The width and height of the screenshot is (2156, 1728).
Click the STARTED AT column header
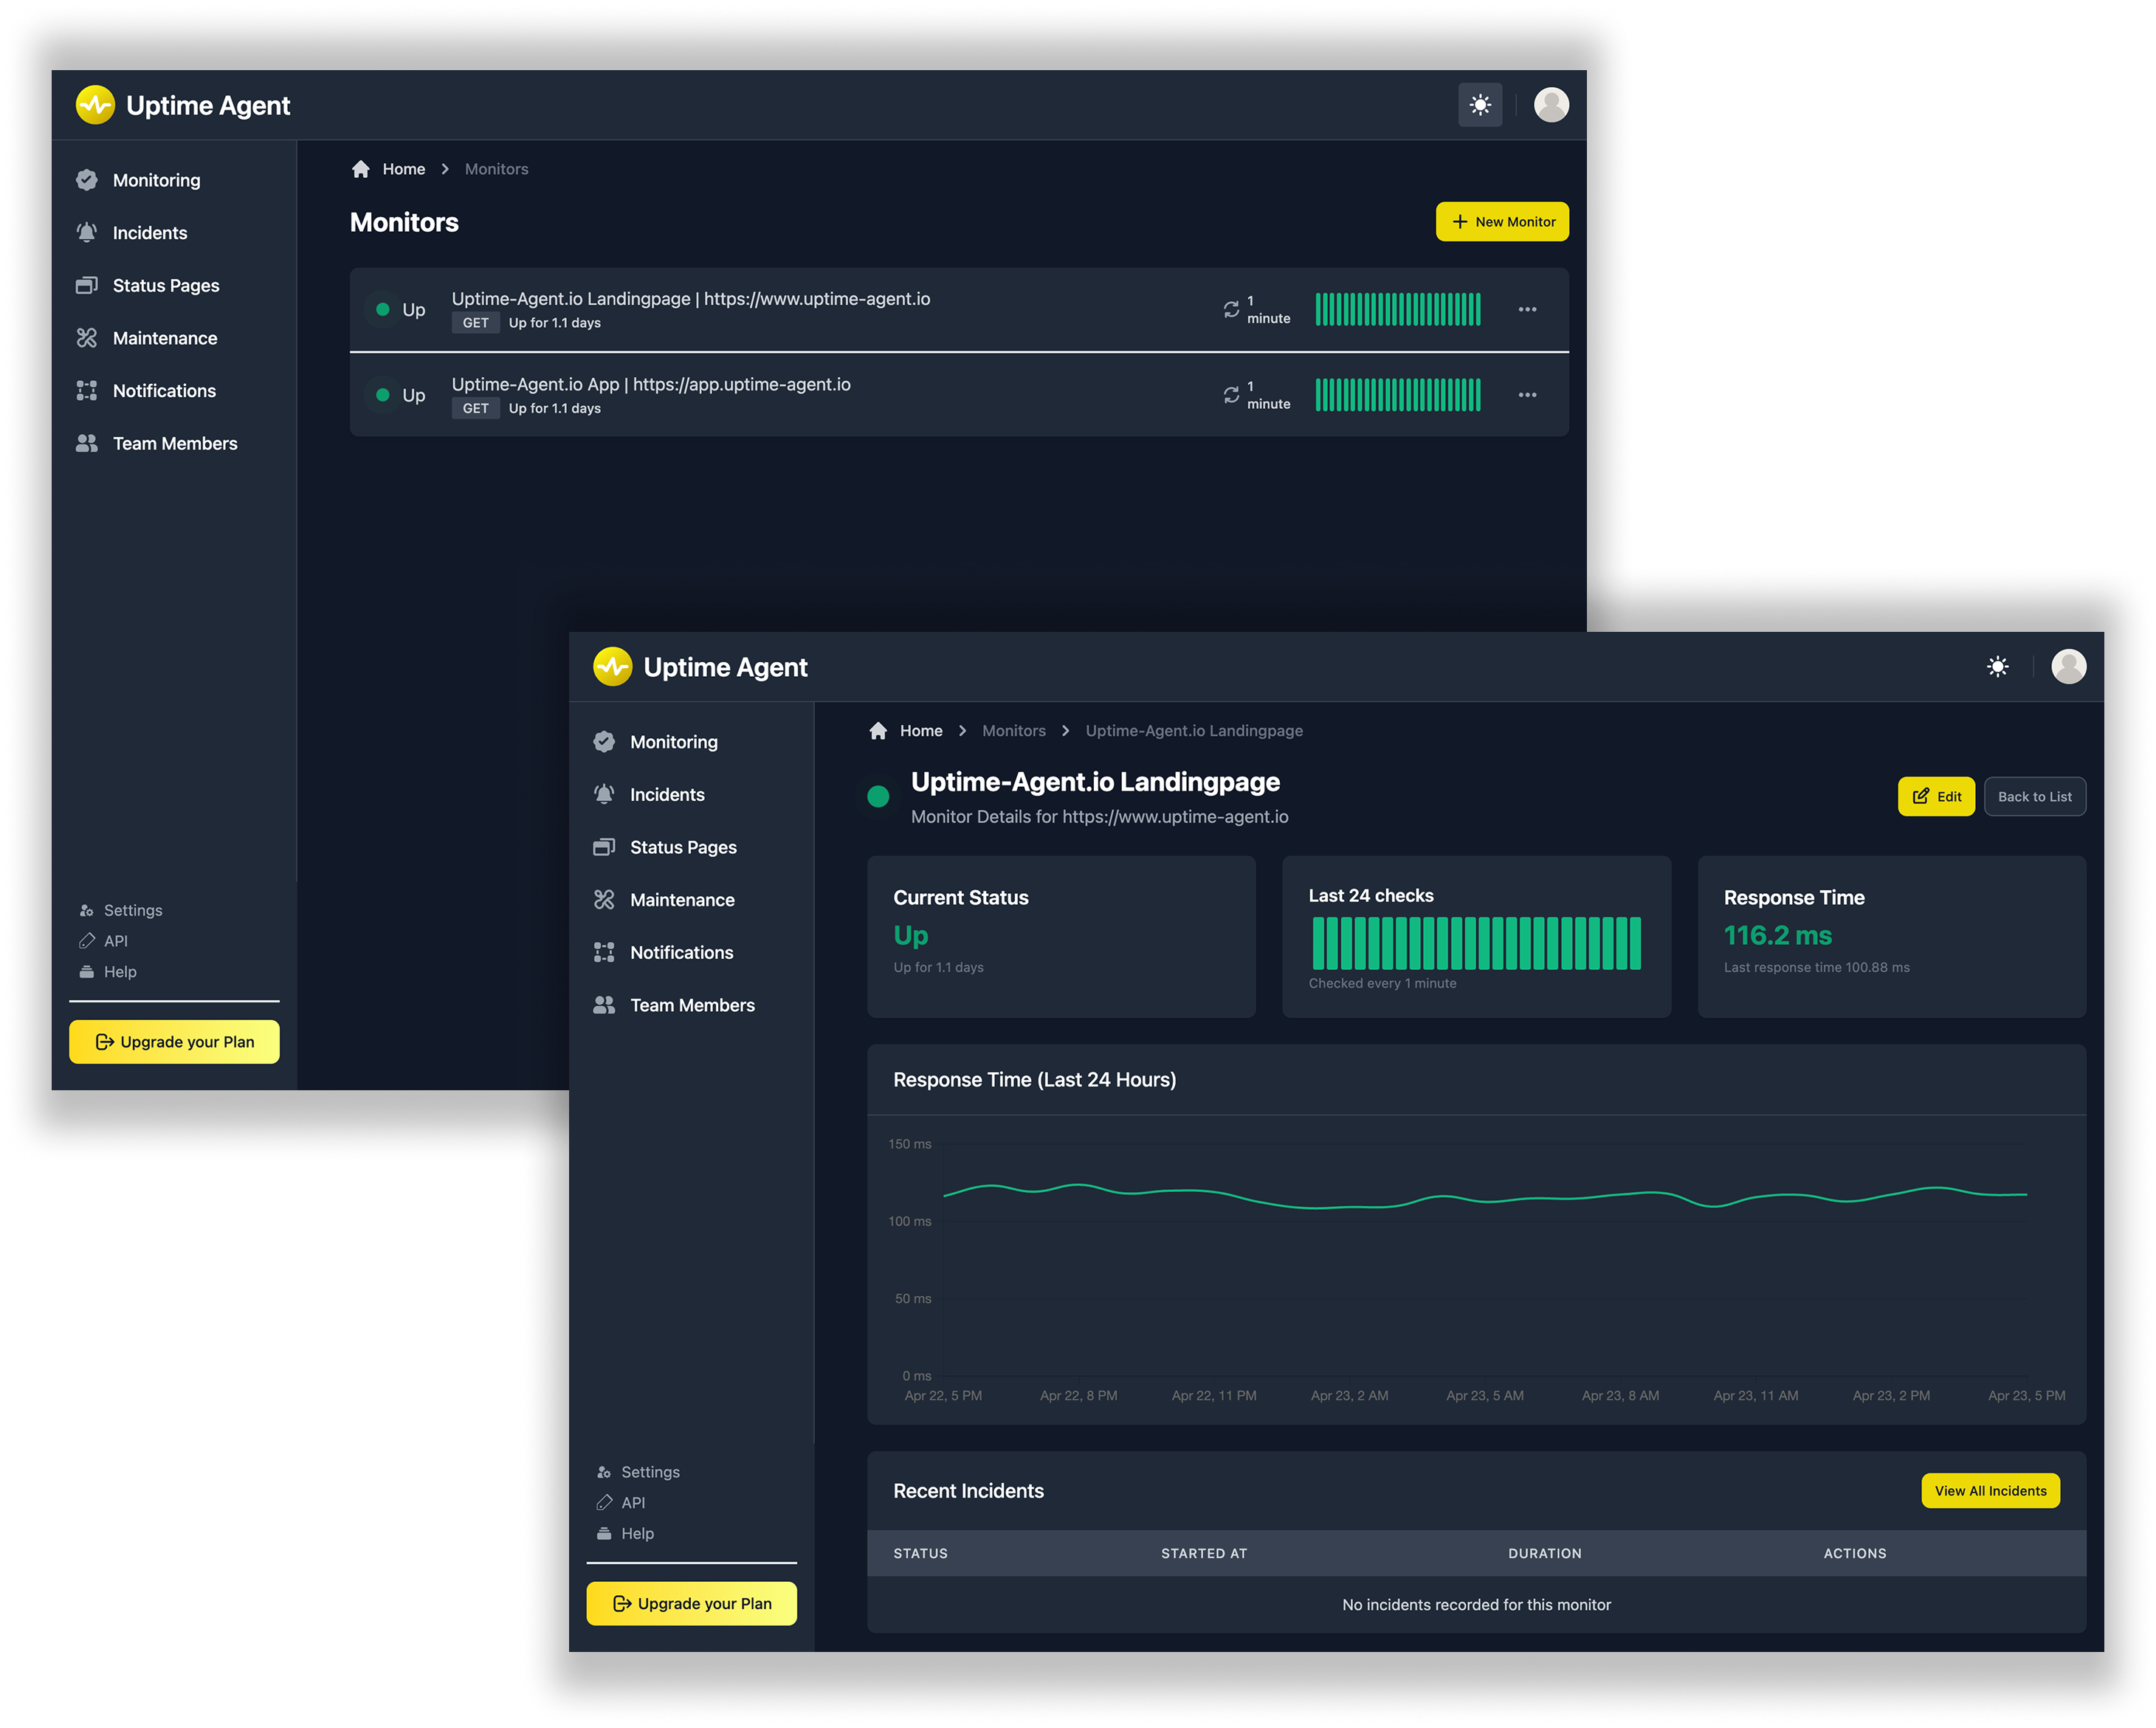point(1204,1554)
